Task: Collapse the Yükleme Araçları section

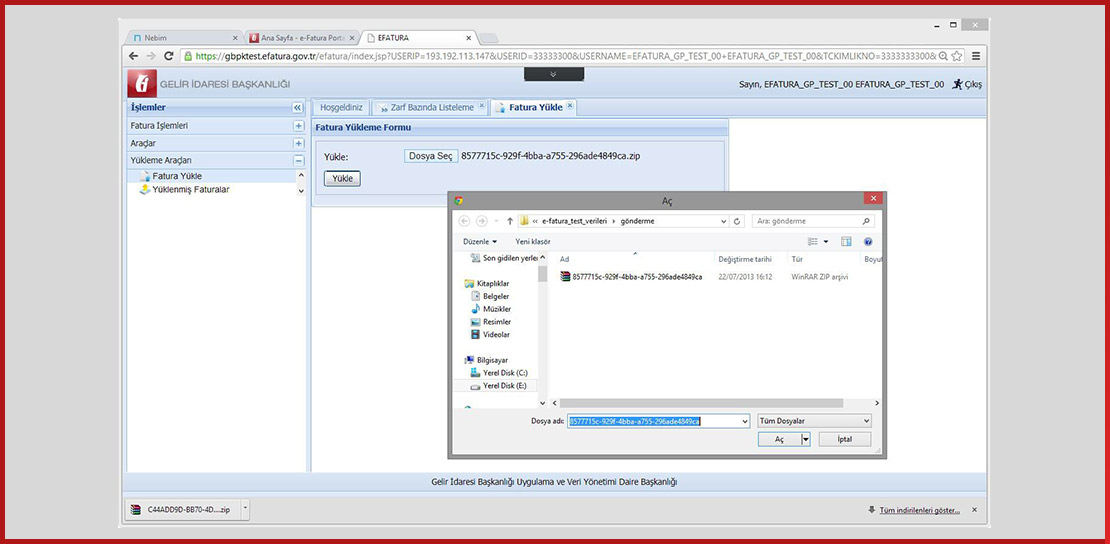Action: [299, 161]
